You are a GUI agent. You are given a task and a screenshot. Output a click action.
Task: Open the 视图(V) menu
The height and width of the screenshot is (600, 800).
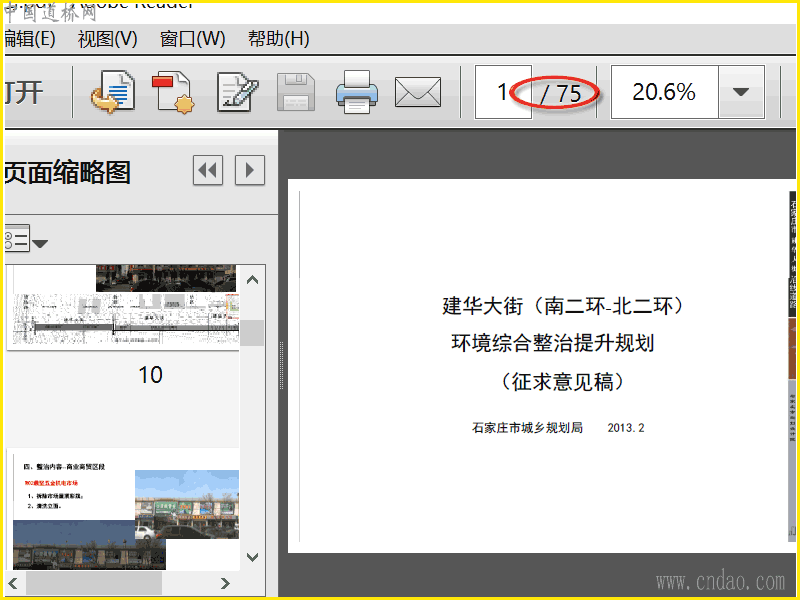[108, 39]
